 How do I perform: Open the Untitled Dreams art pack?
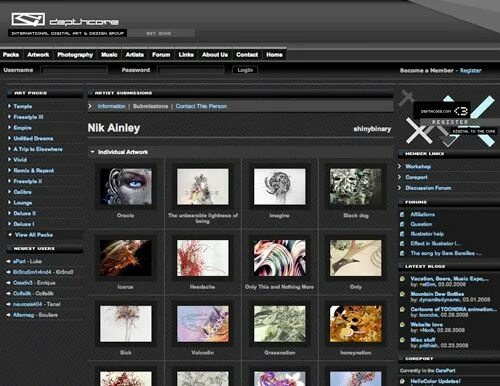33,138
